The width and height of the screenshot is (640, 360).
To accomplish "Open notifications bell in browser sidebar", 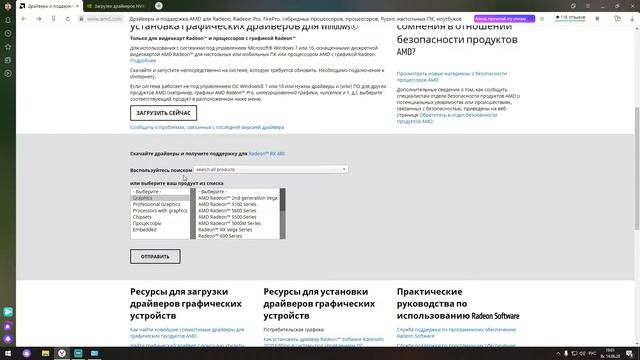I will click(8, 20).
